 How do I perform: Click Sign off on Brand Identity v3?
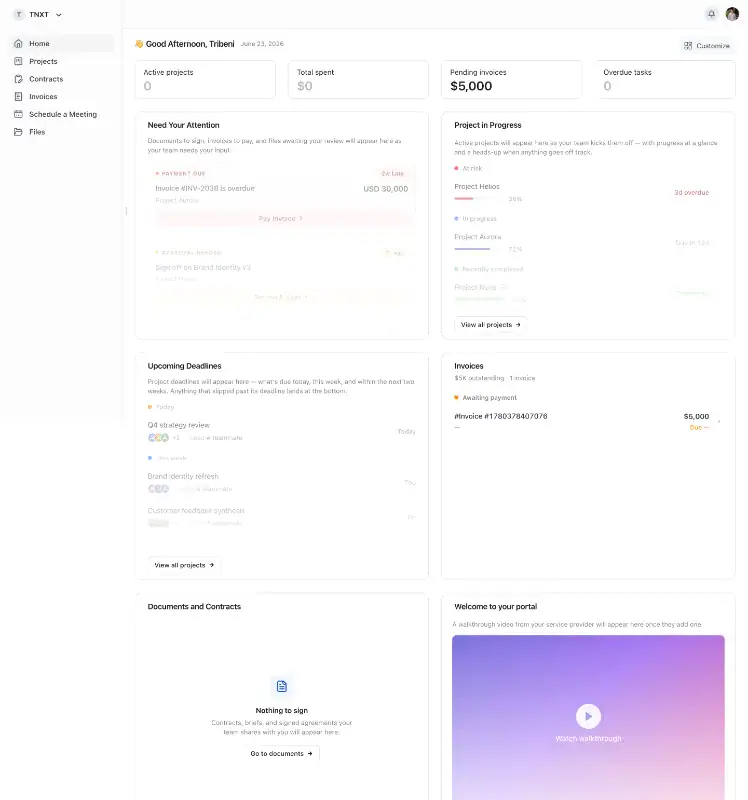[203, 267]
